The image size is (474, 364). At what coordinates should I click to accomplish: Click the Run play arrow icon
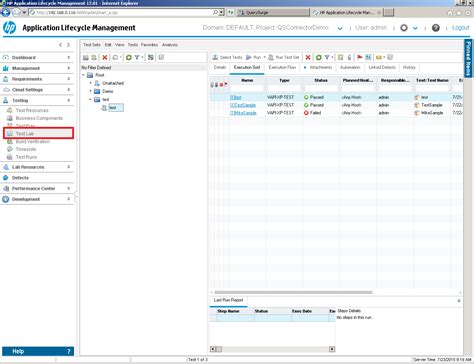pyautogui.click(x=249, y=57)
